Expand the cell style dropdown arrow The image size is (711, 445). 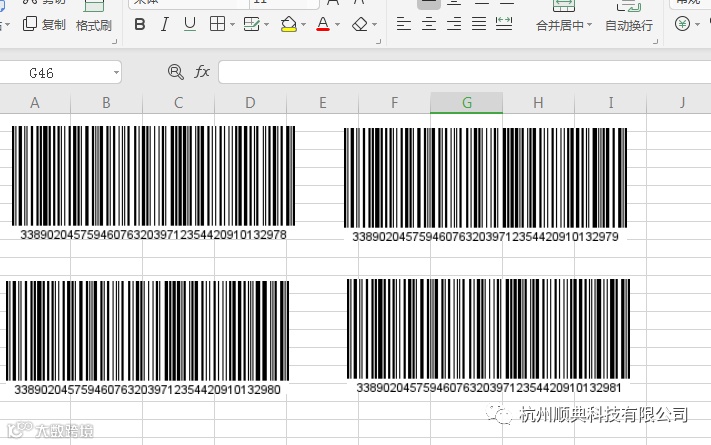tap(266, 24)
